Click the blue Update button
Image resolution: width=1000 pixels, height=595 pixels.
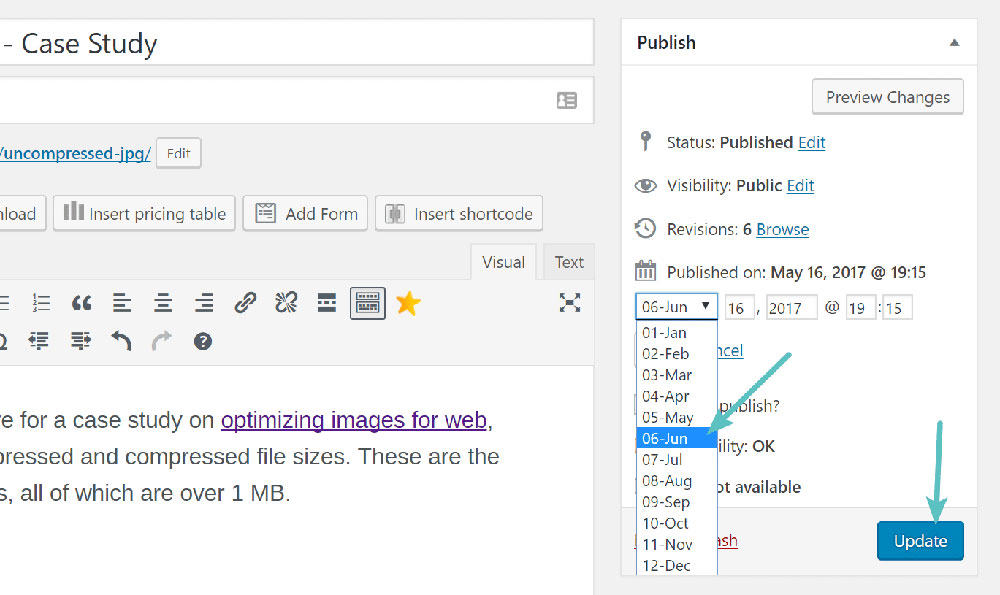click(920, 541)
